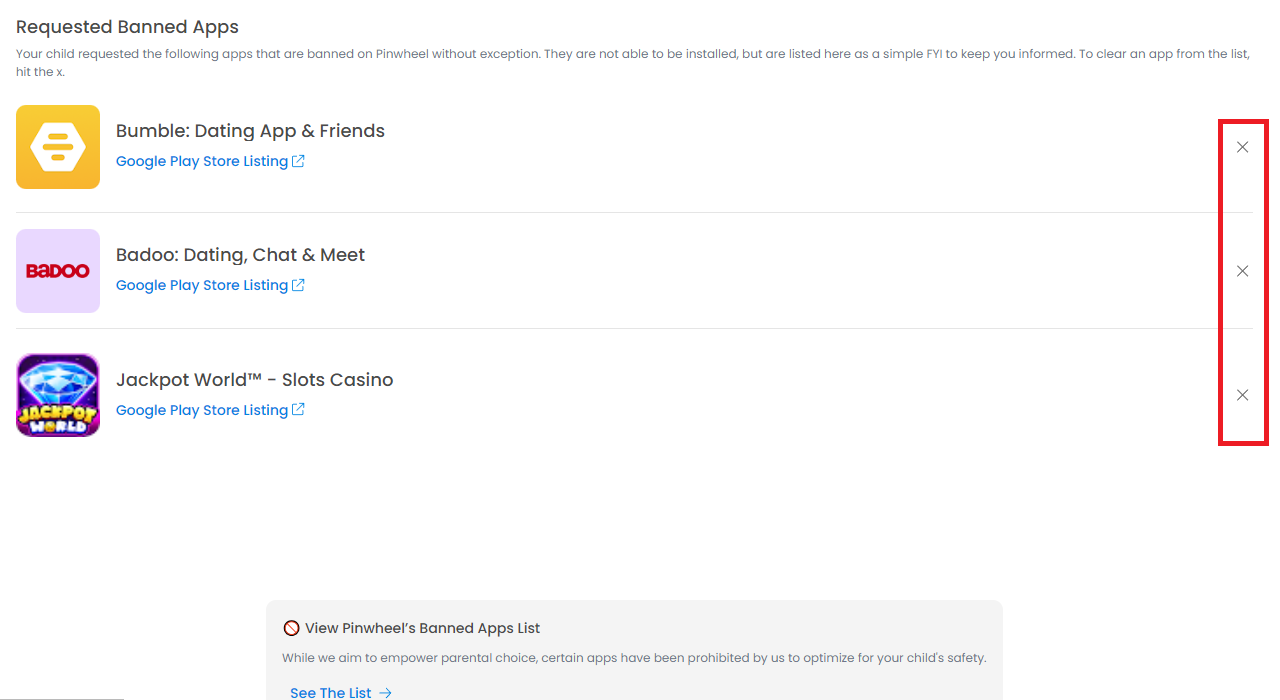Click the horizontal scrollbar at the bottom left
The width and height of the screenshot is (1280, 700).
(x=60, y=697)
